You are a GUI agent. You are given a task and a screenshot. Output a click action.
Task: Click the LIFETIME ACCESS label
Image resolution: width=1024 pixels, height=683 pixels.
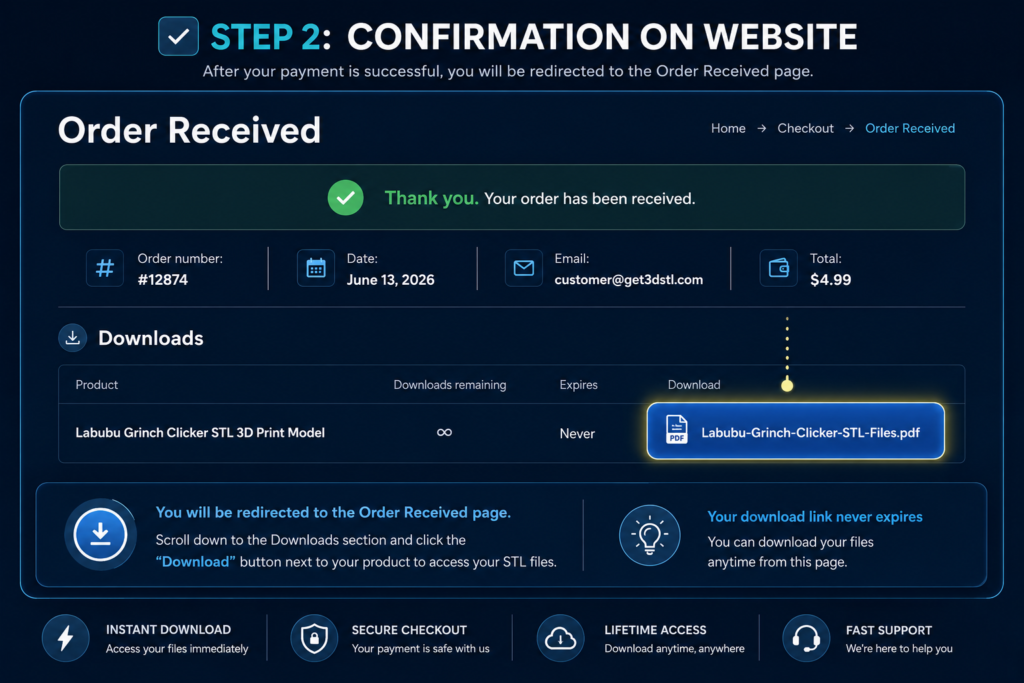tap(655, 630)
